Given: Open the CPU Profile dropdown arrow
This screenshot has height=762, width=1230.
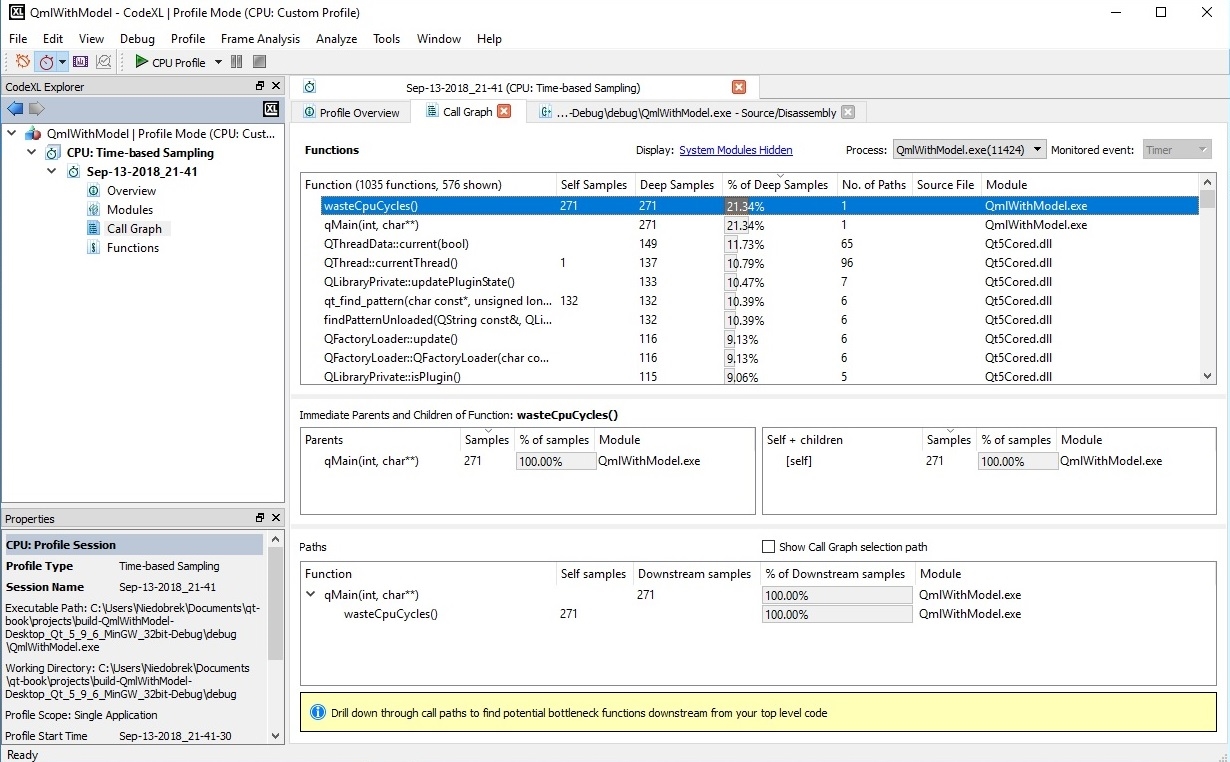Looking at the screenshot, I should pos(218,63).
